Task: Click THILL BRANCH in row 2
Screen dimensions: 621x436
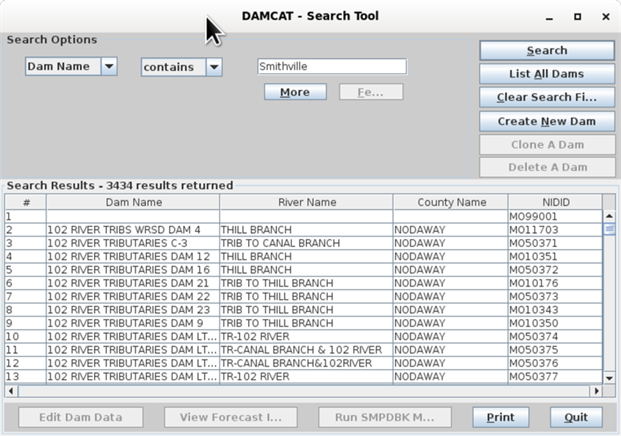Action: pos(307,230)
